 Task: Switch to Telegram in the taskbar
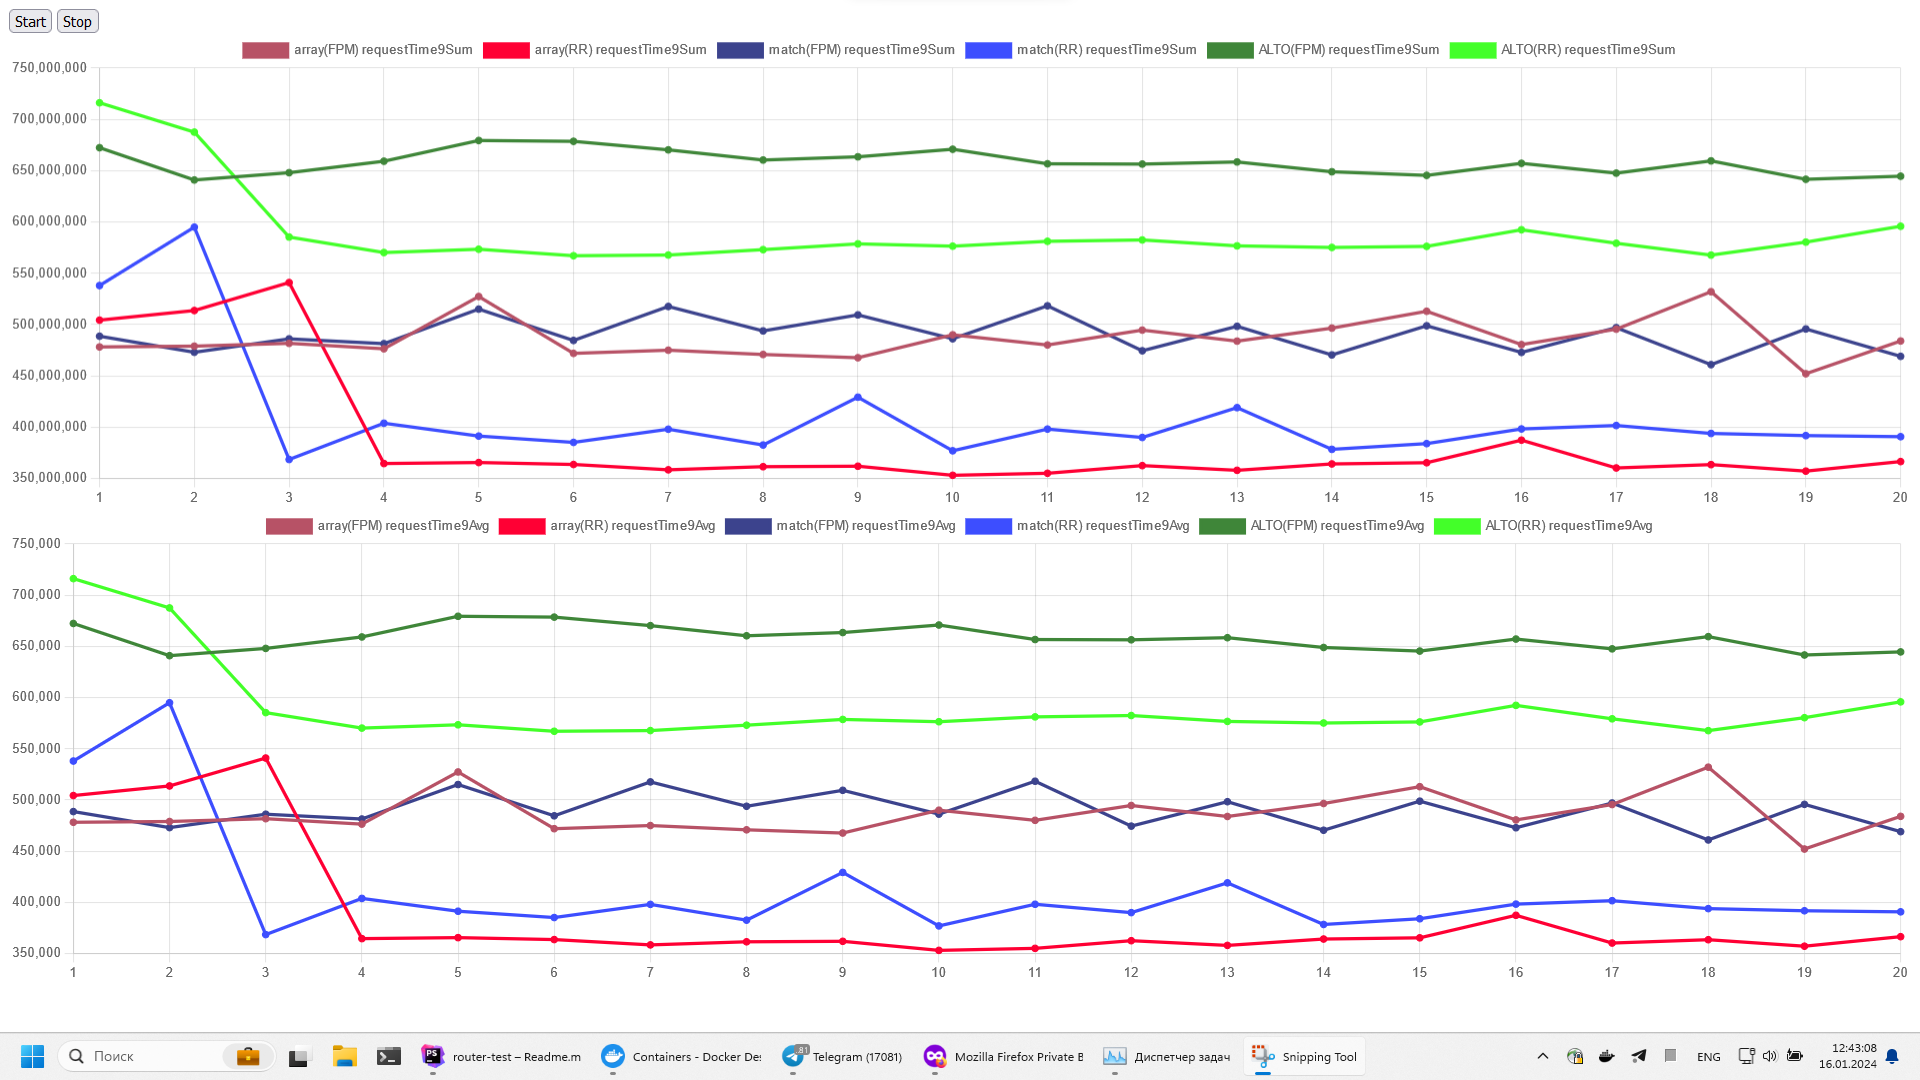(843, 1056)
